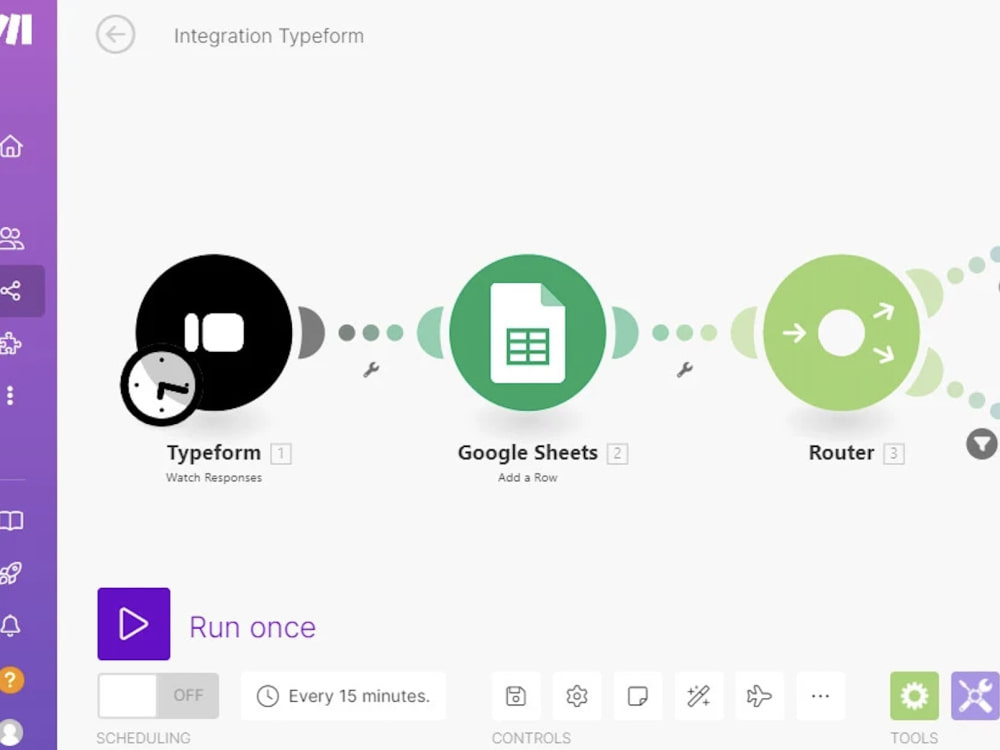
Task: Open Notifications bell in sidebar
Action: pos(11,626)
